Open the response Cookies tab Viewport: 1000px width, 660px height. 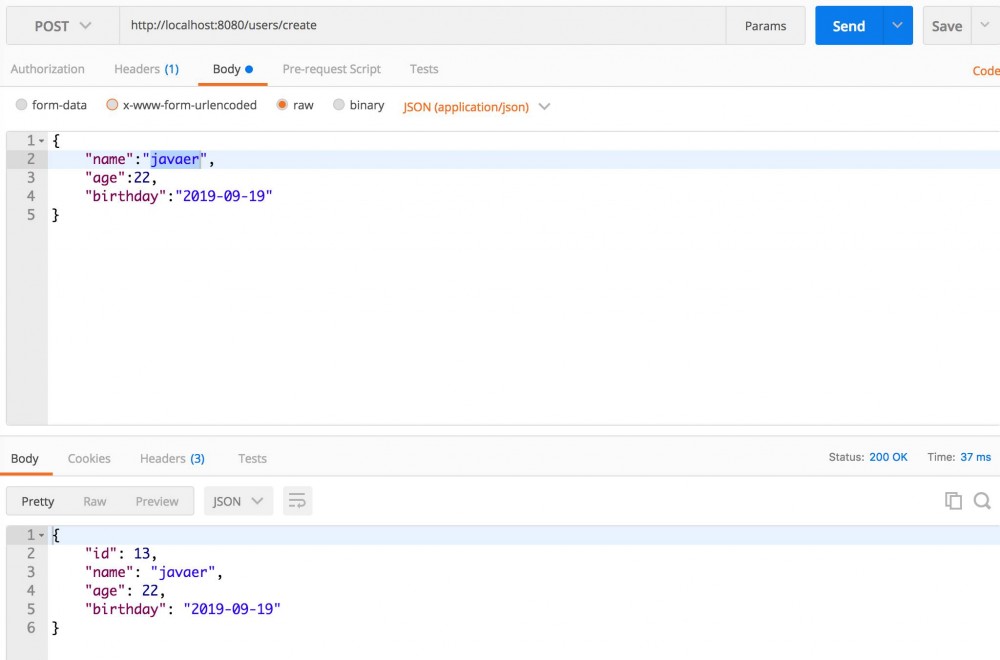click(89, 458)
